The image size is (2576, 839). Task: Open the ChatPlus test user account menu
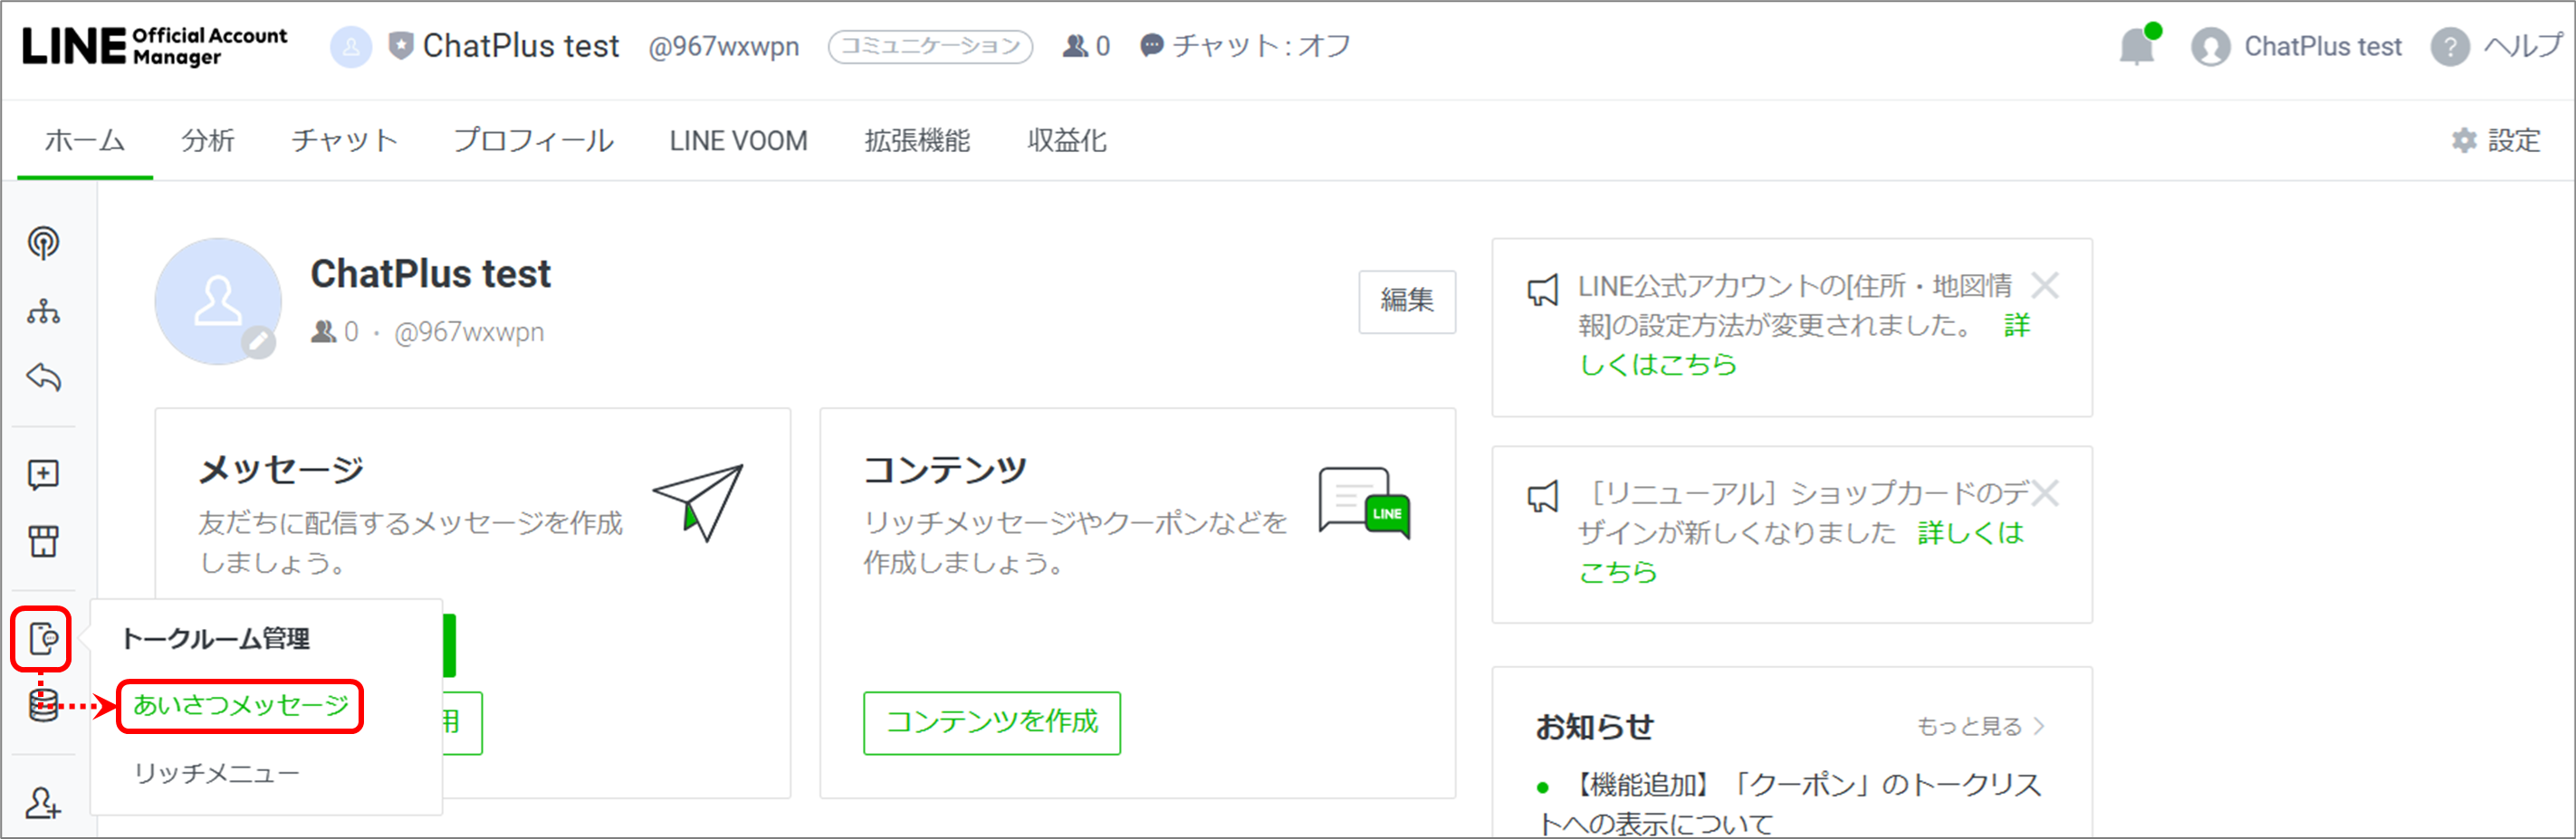[2296, 47]
